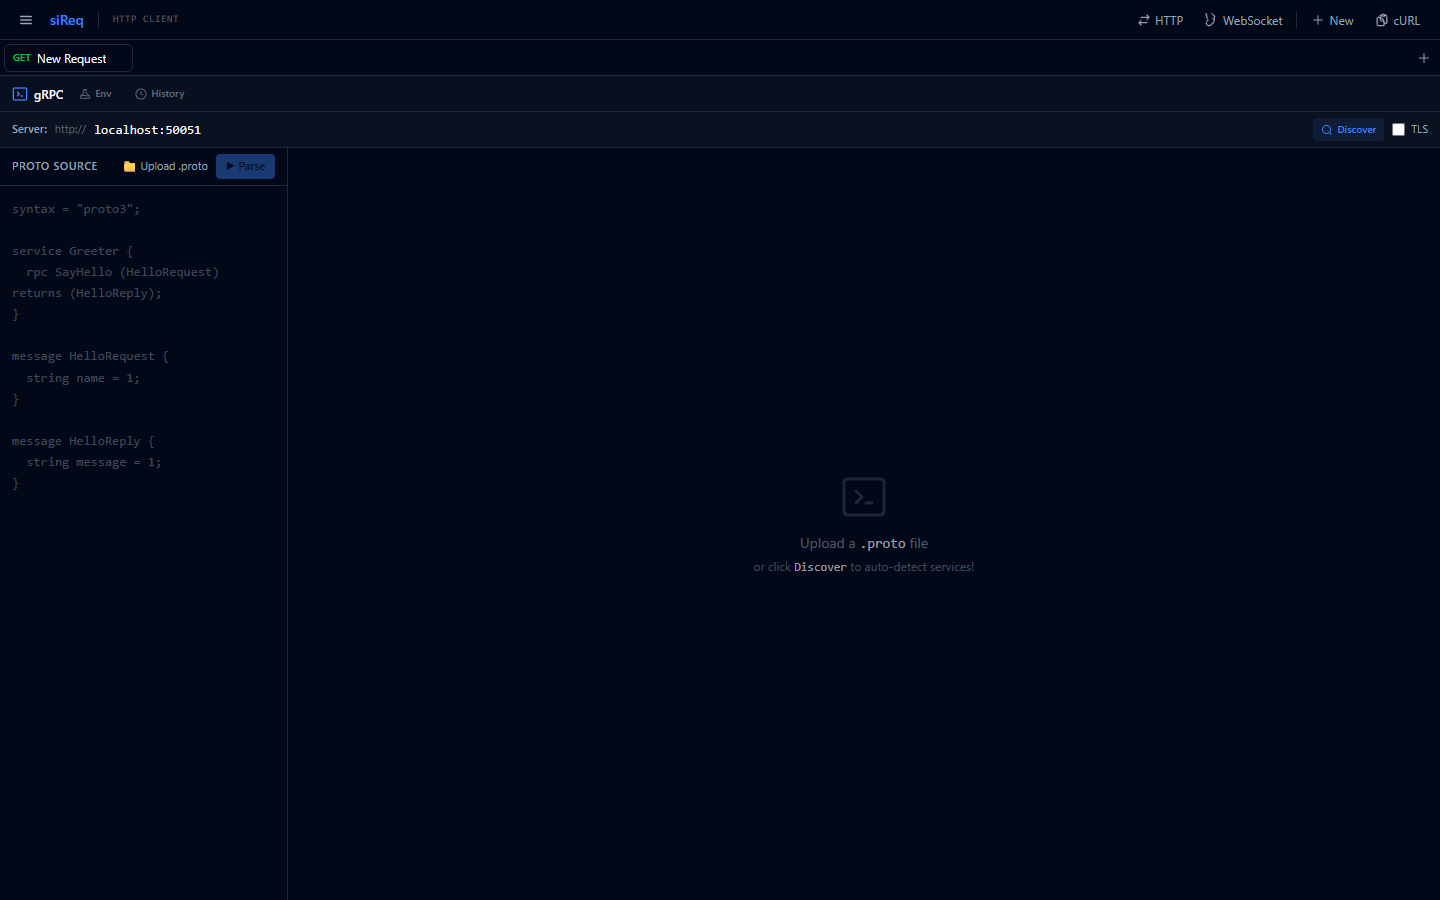
Task: Enable the TLS checkbox
Action: tap(1398, 129)
